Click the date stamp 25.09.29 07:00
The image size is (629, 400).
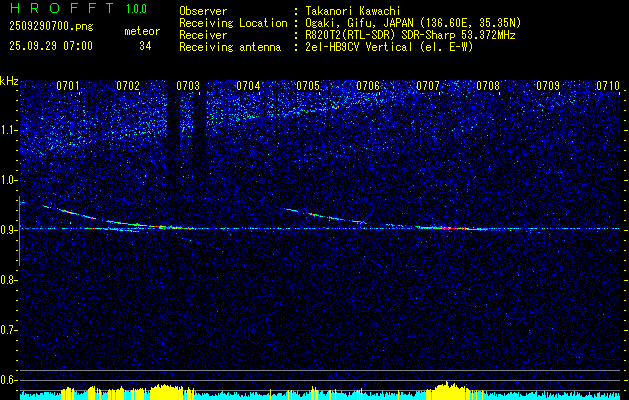pos(50,45)
